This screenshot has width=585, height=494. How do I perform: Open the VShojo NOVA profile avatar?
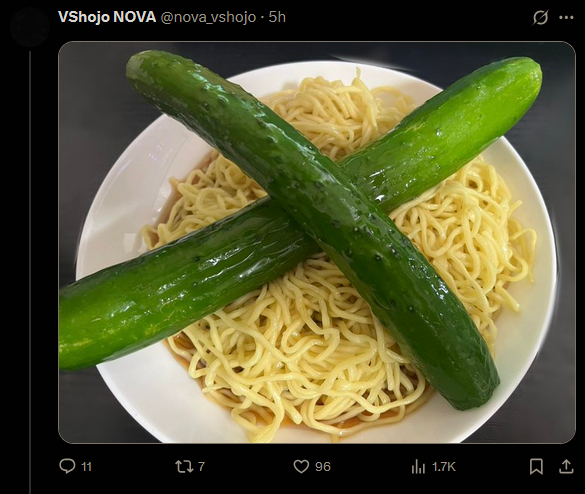coord(30,27)
